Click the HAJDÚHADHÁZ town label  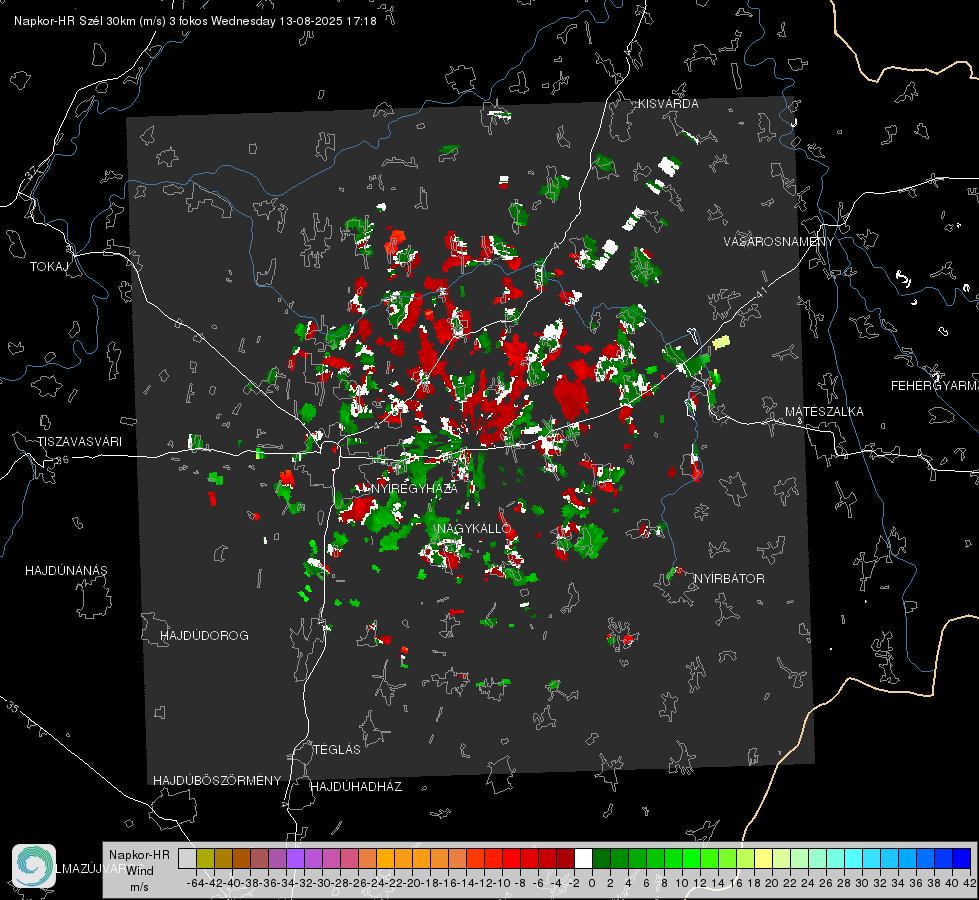356,786
